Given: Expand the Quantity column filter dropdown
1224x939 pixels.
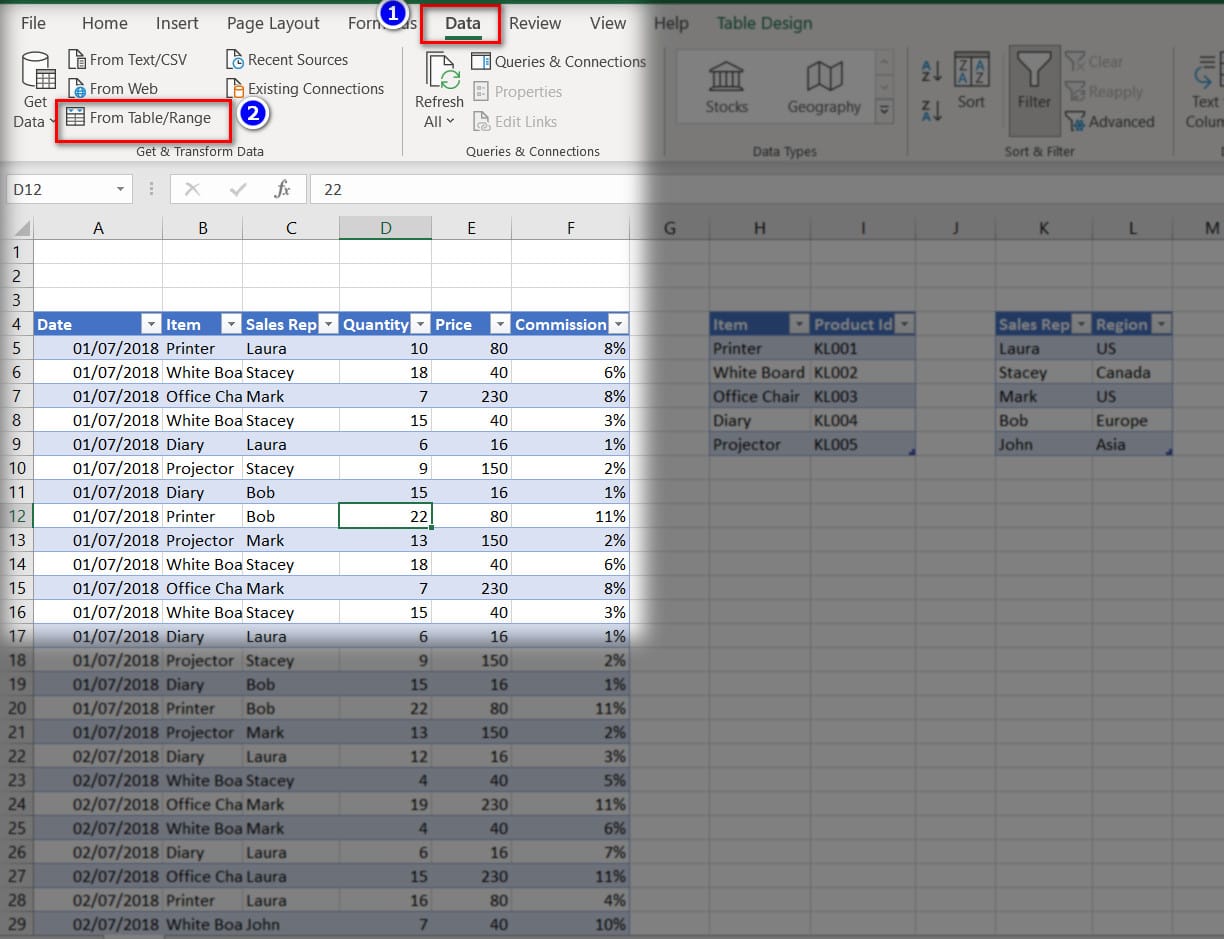Looking at the screenshot, I should click(420, 324).
